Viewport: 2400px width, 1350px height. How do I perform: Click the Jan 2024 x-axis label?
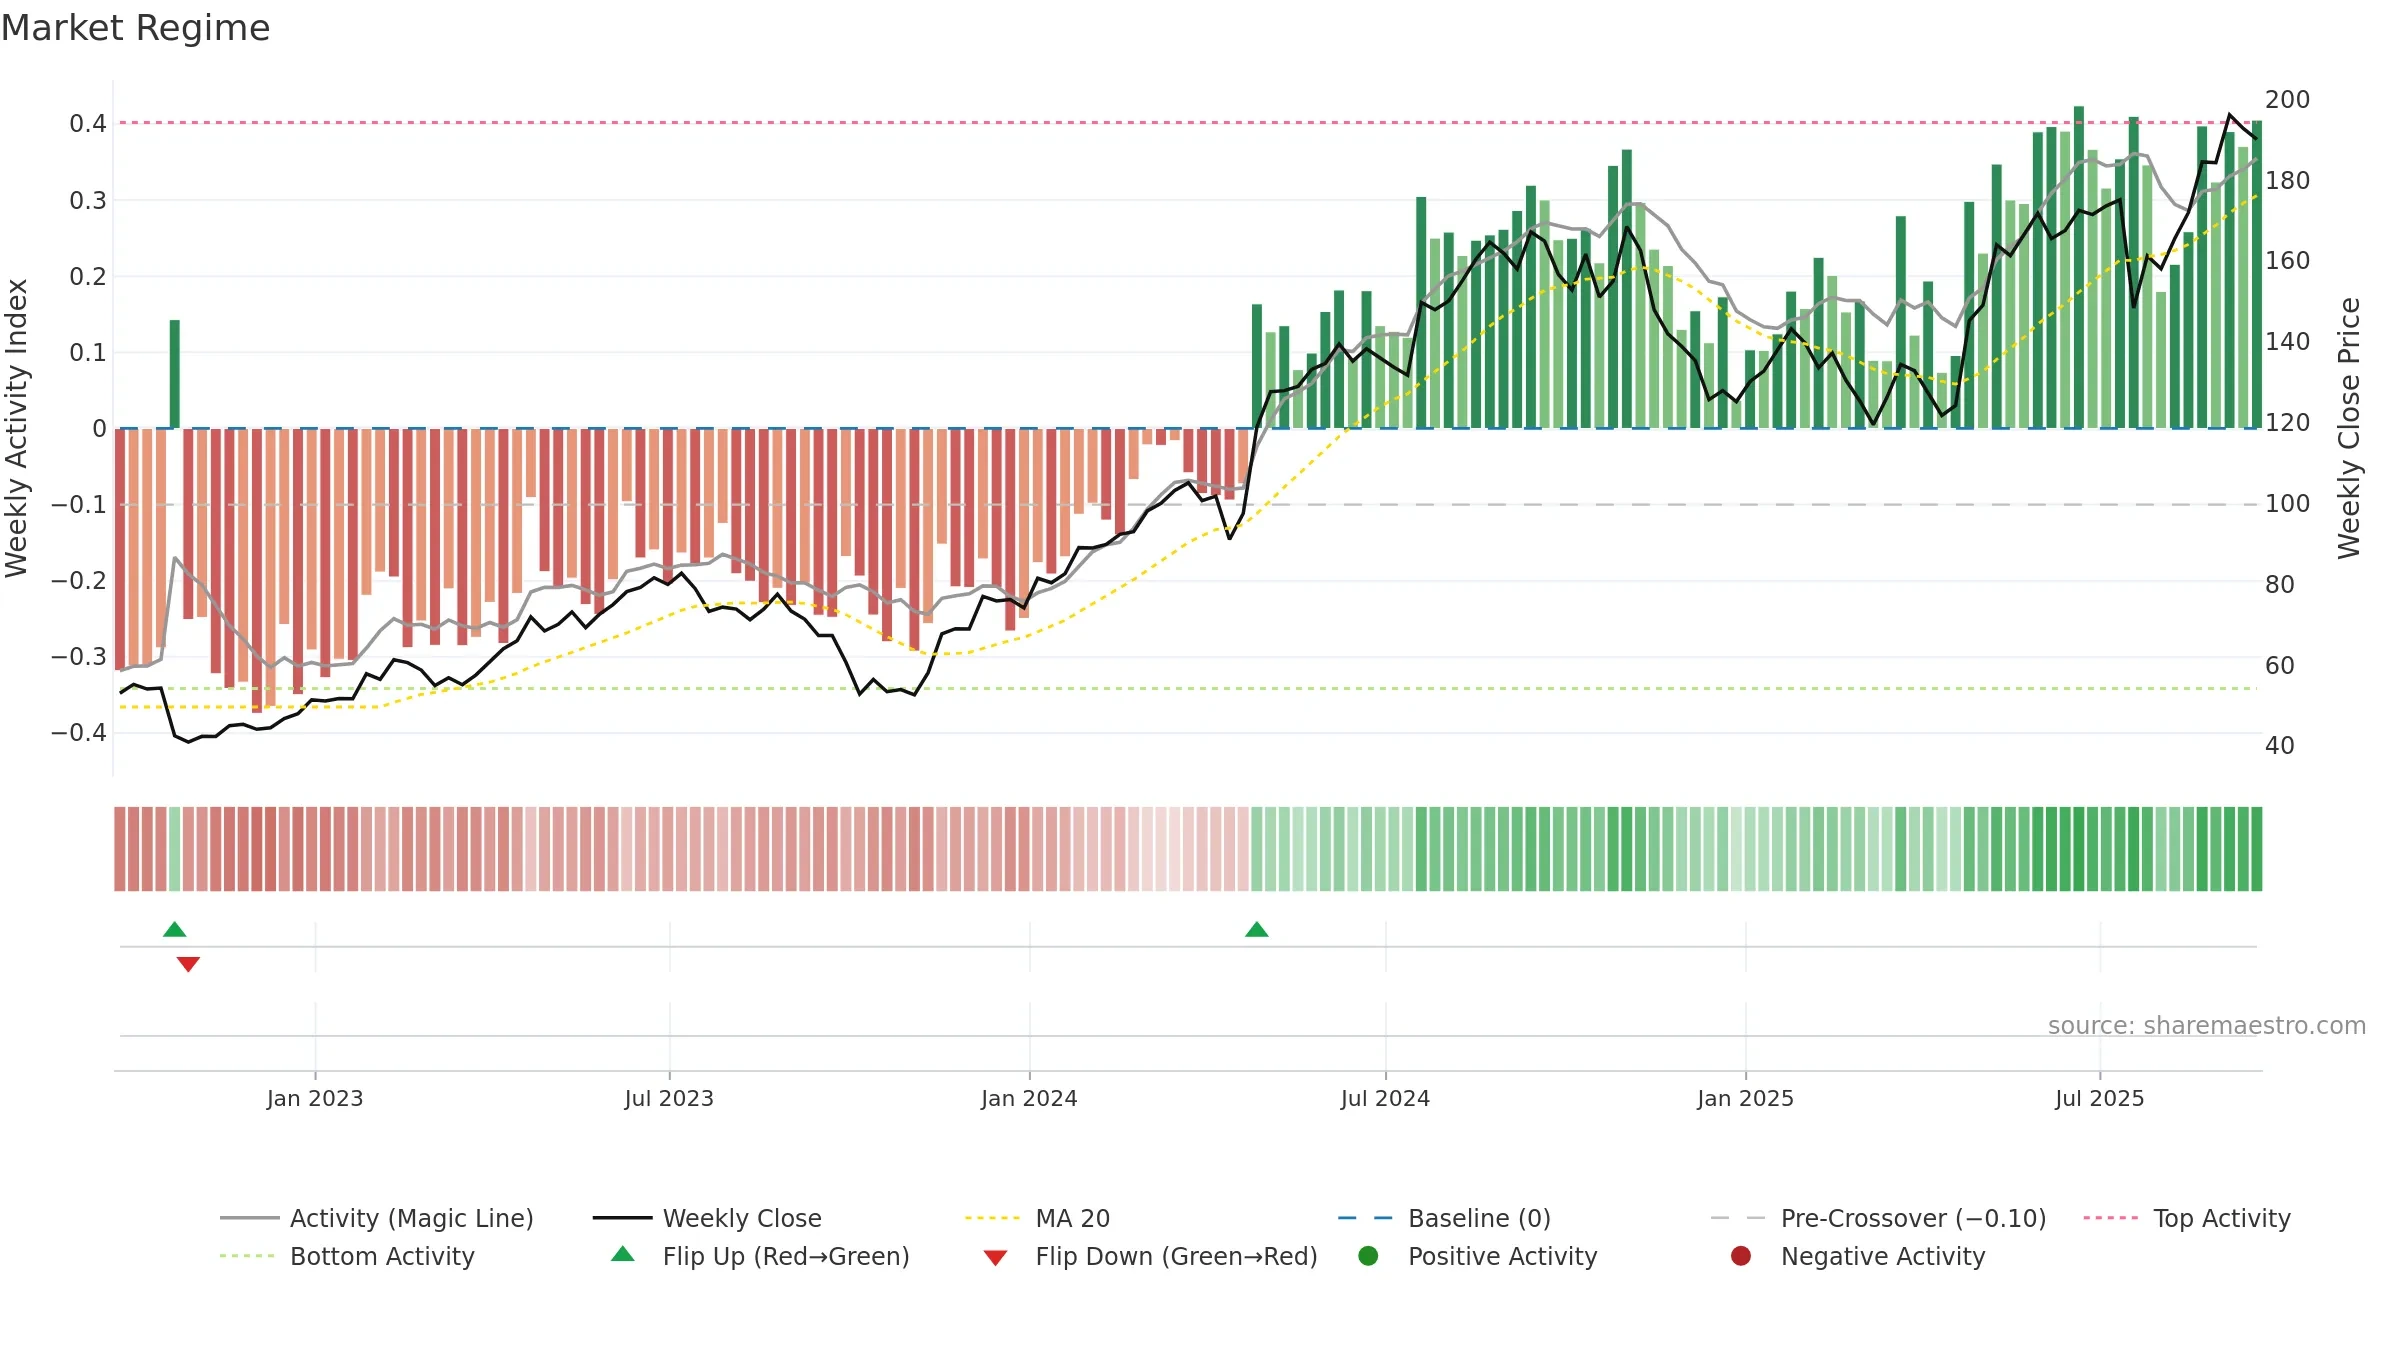(1029, 1099)
